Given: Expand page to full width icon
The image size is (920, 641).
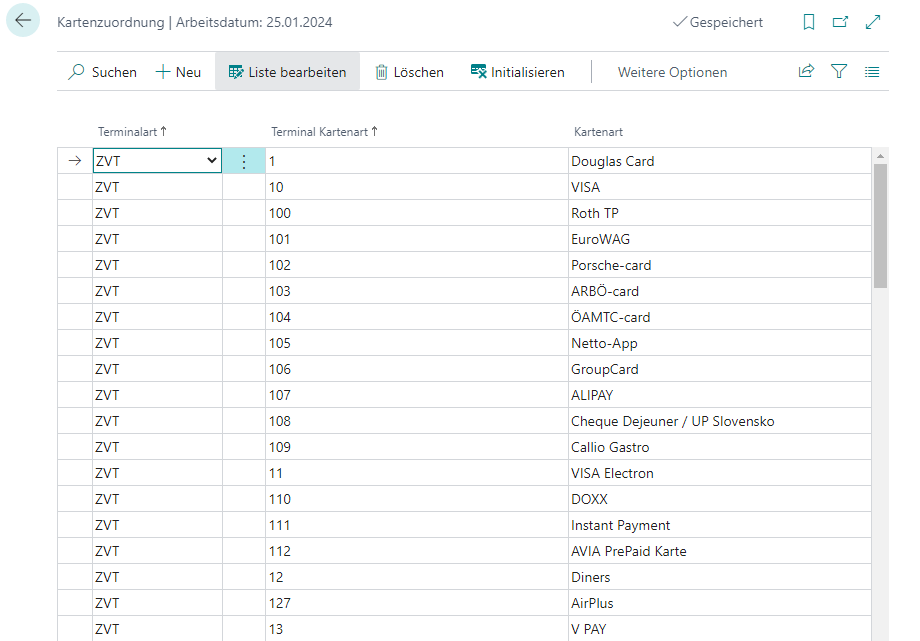Looking at the screenshot, I should (873, 22).
